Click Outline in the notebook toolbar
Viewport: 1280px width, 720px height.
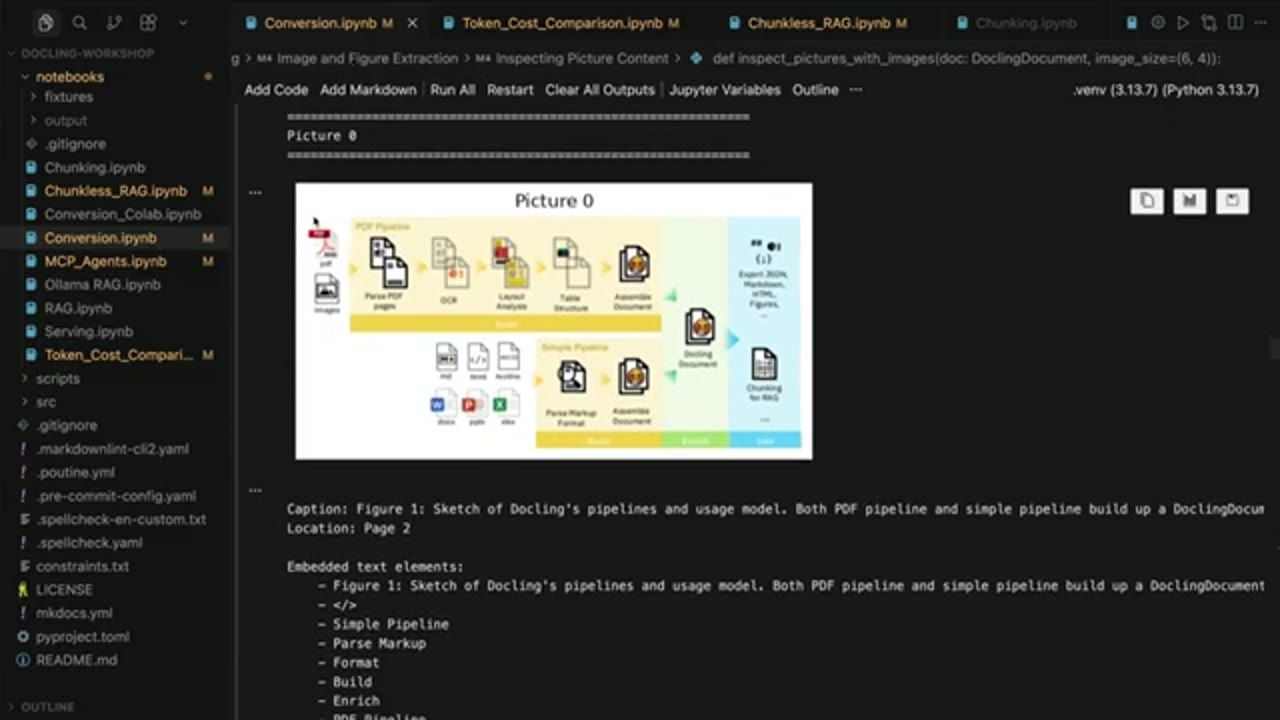tap(815, 89)
